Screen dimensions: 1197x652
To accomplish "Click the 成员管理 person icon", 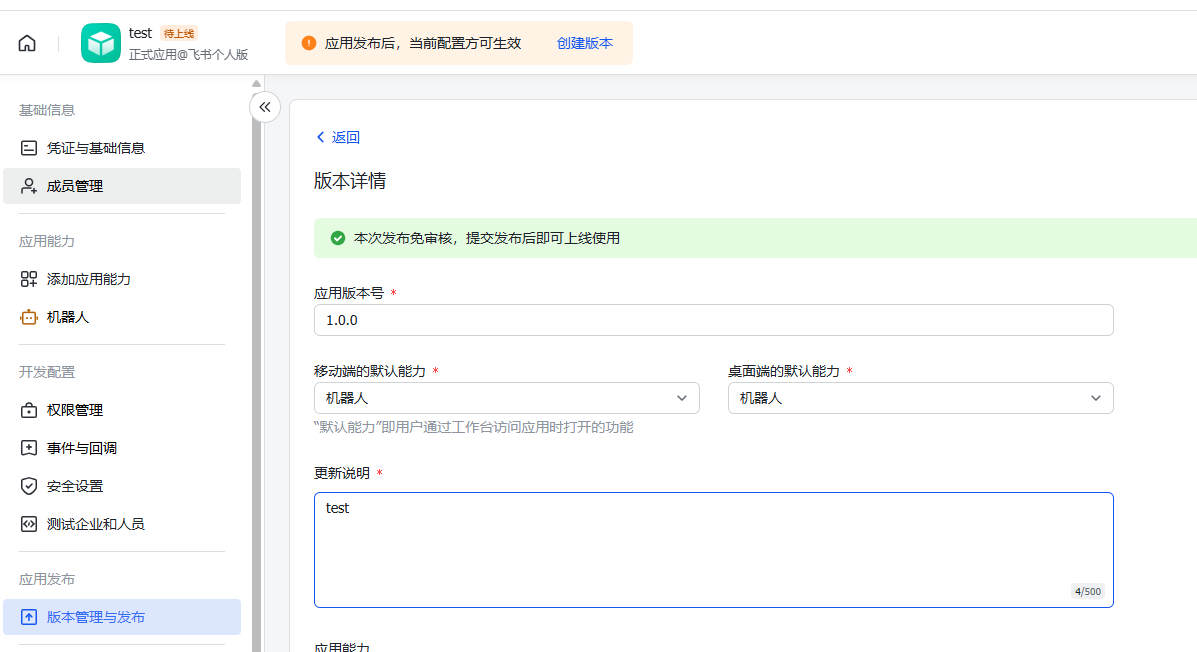I will [29, 186].
